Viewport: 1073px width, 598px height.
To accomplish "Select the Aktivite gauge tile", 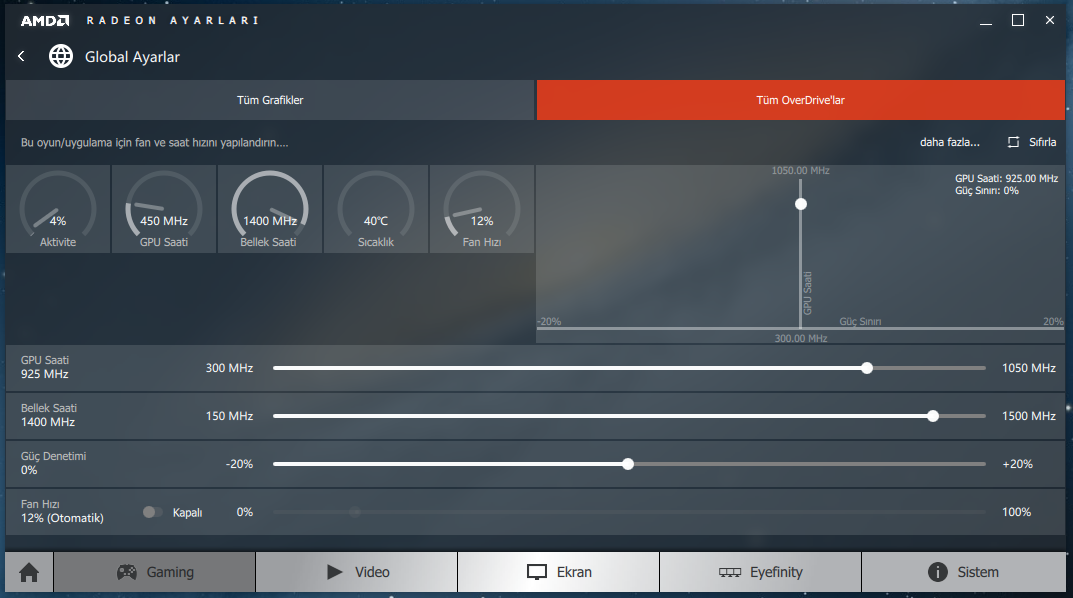I will click(x=58, y=209).
